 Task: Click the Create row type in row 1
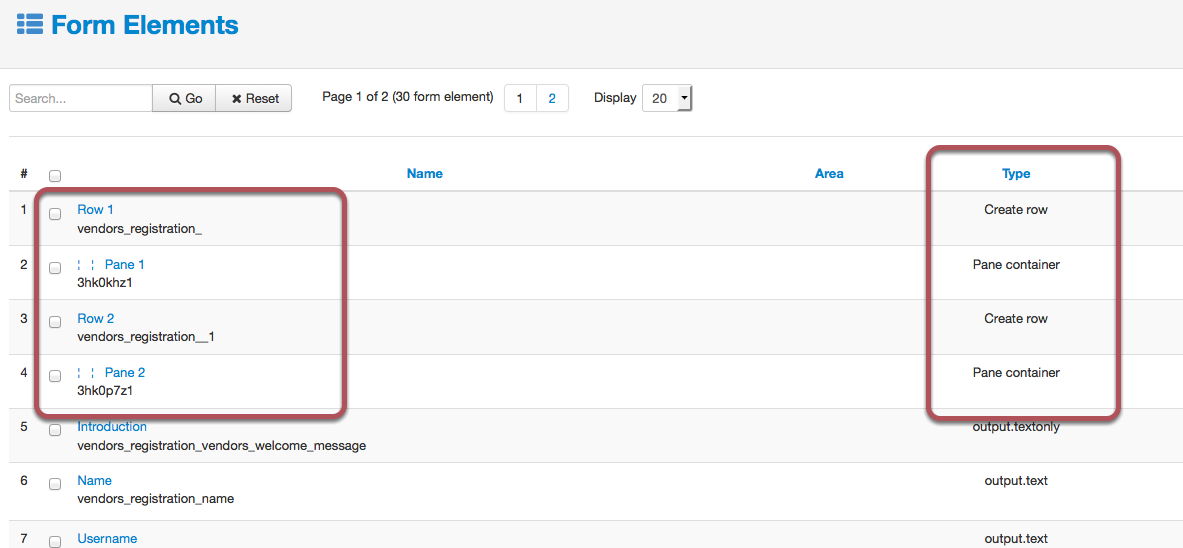click(1016, 210)
